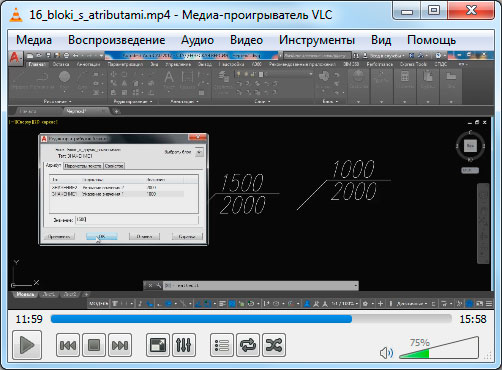Click AutoCAD ViewCube in the video
Image resolution: width=502 pixels, height=370 pixels.
point(470,146)
